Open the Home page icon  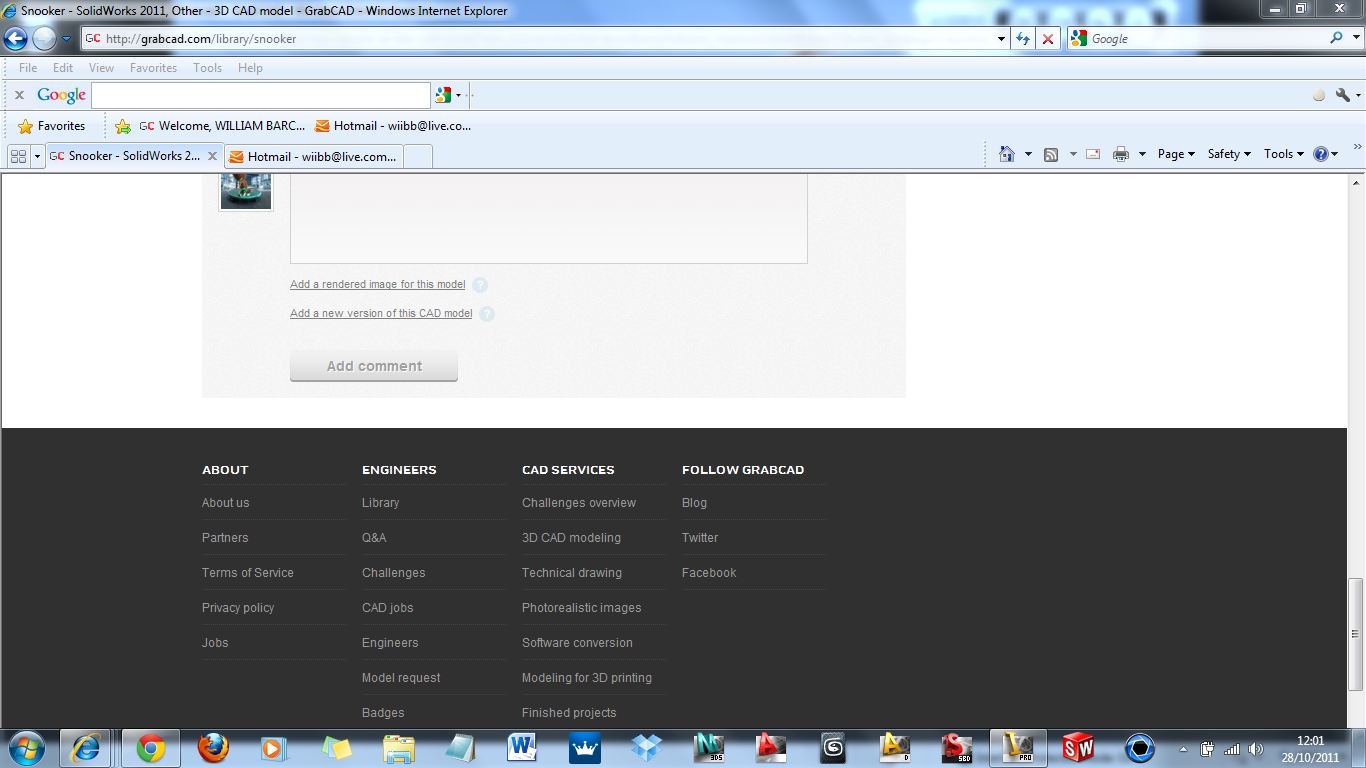pos(1007,154)
